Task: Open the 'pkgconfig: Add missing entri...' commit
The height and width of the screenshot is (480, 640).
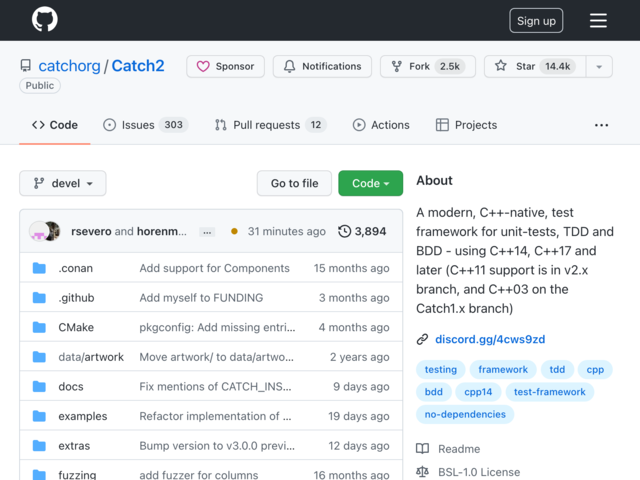Action: (217, 327)
